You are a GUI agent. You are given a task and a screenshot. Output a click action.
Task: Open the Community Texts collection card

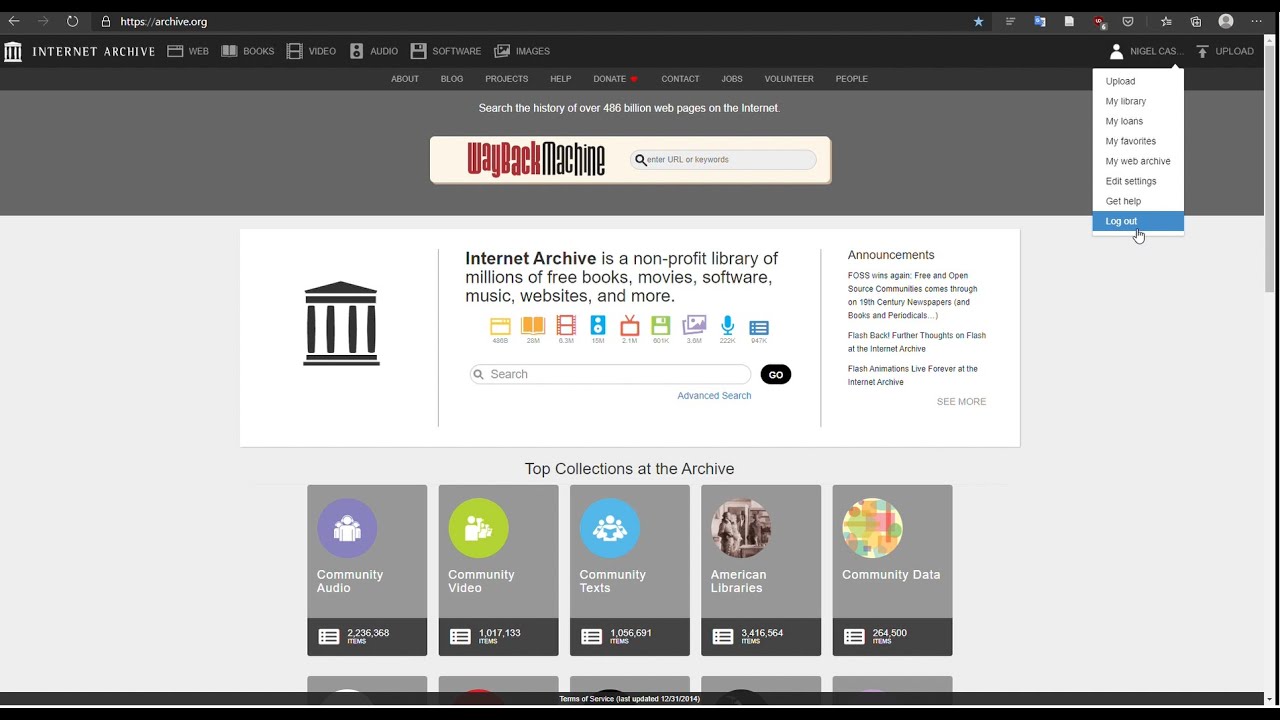(x=629, y=570)
